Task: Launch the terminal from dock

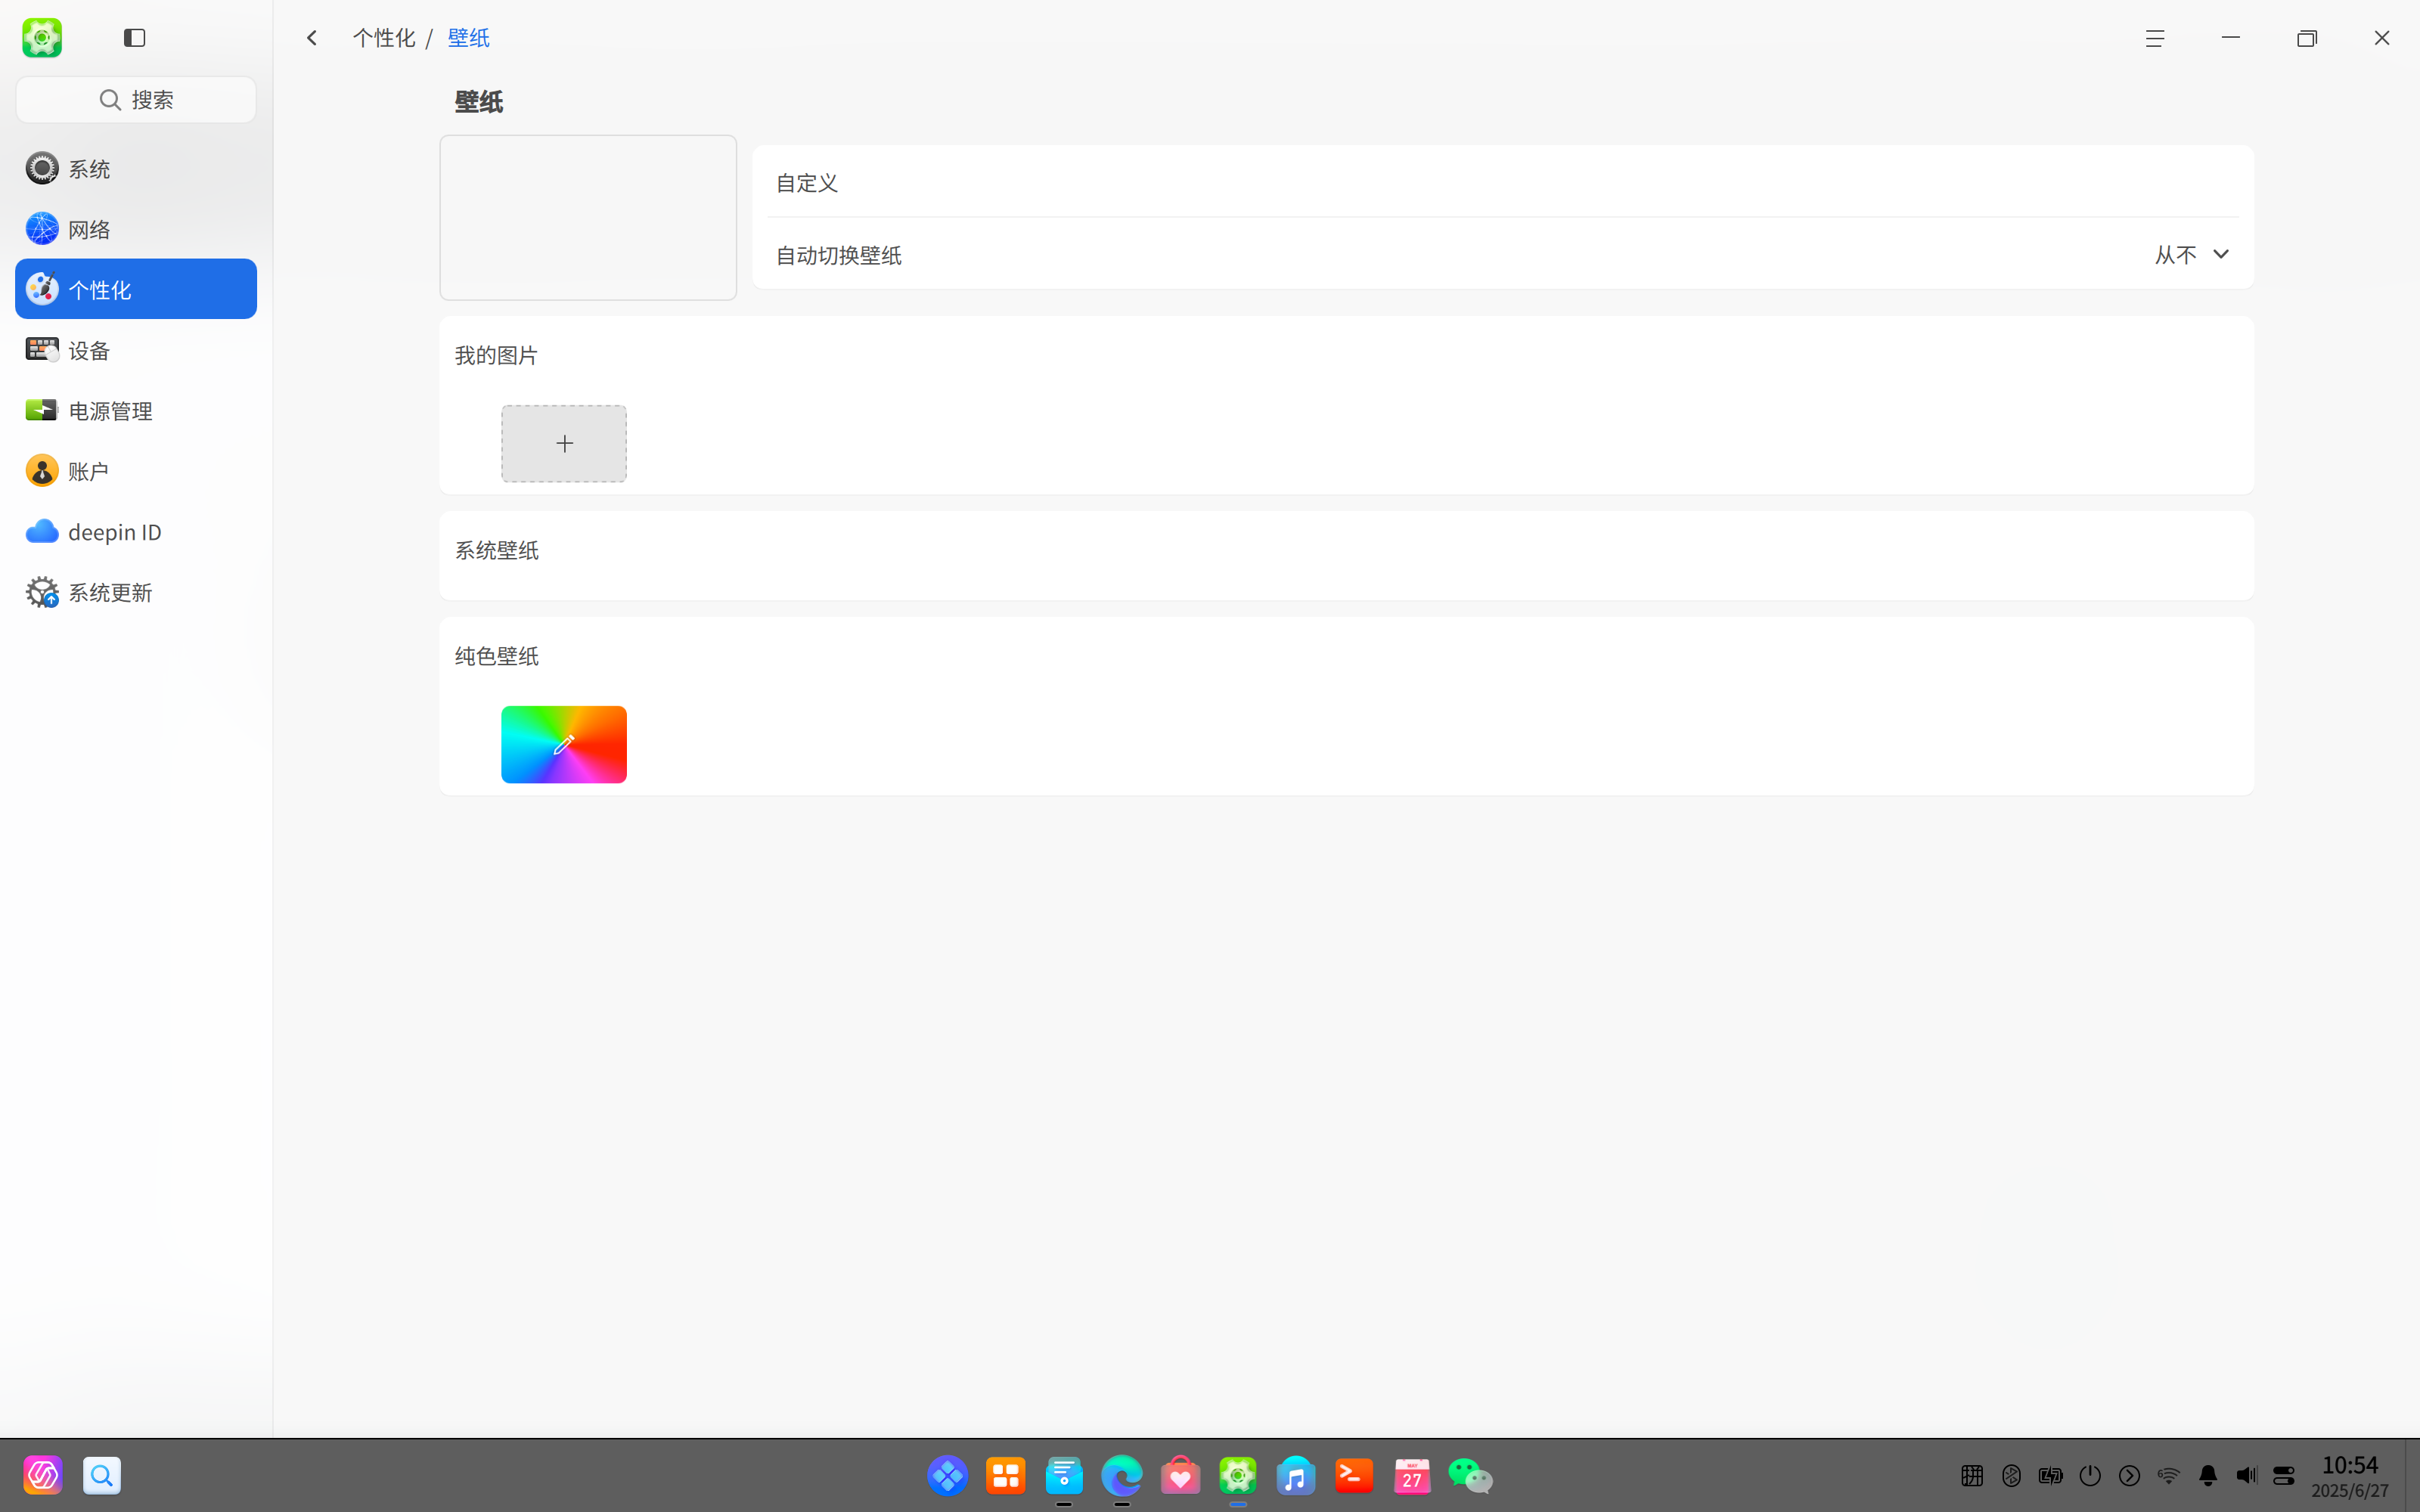Action: [x=1354, y=1475]
